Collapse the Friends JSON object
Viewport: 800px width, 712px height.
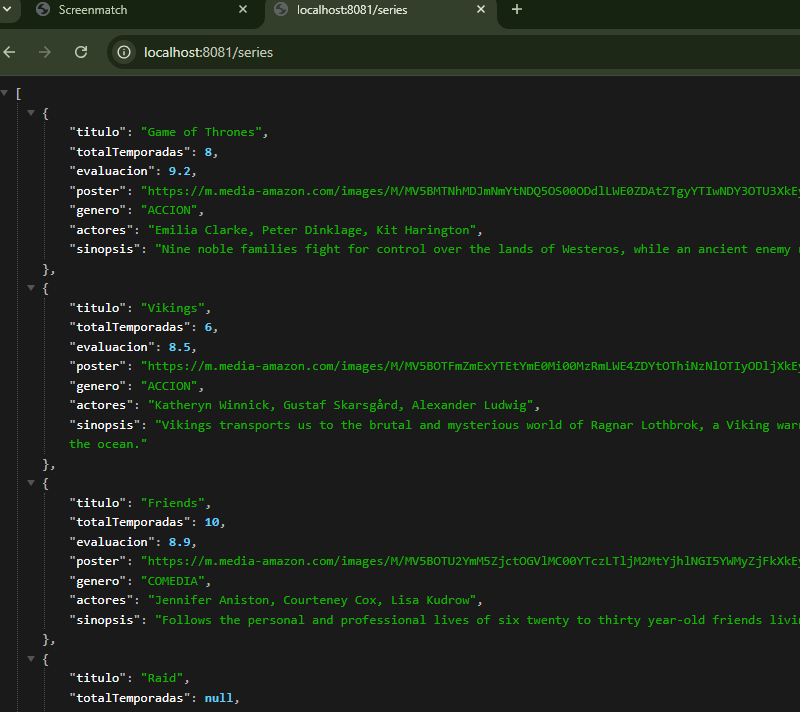point(31,482)
